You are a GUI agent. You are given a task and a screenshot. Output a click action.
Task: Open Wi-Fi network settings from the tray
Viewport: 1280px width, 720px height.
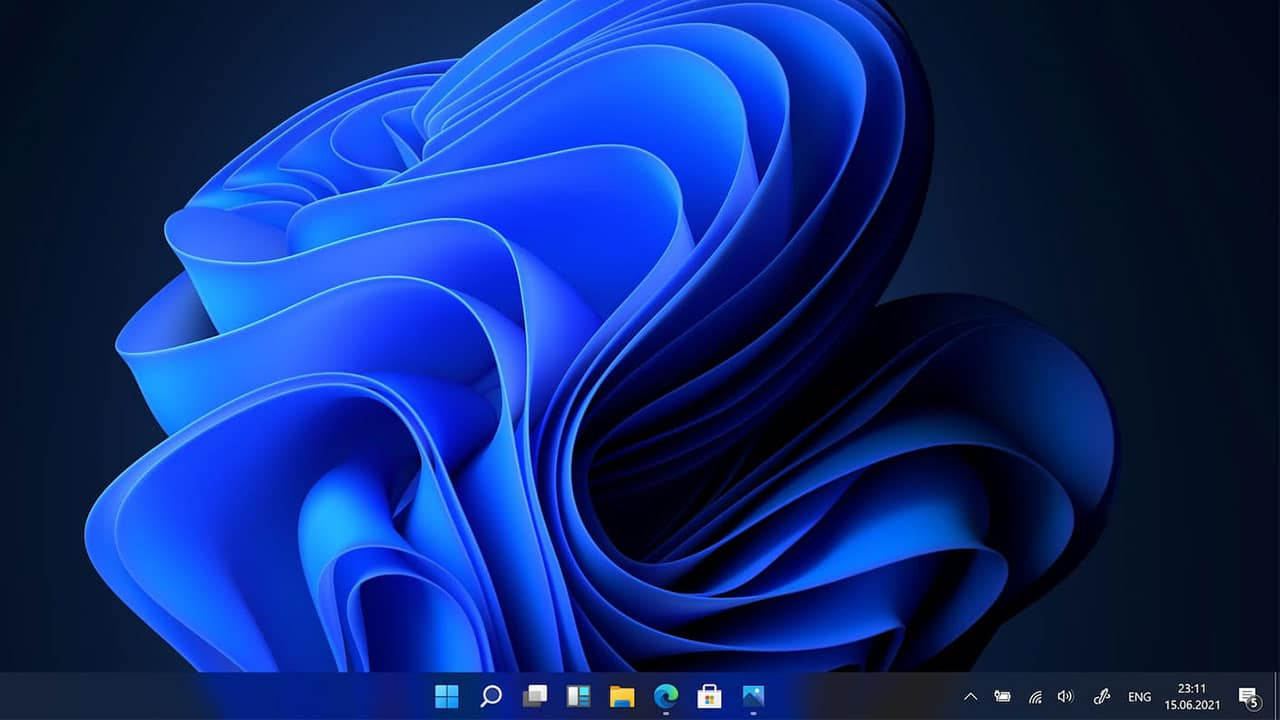coord(1036,696)
